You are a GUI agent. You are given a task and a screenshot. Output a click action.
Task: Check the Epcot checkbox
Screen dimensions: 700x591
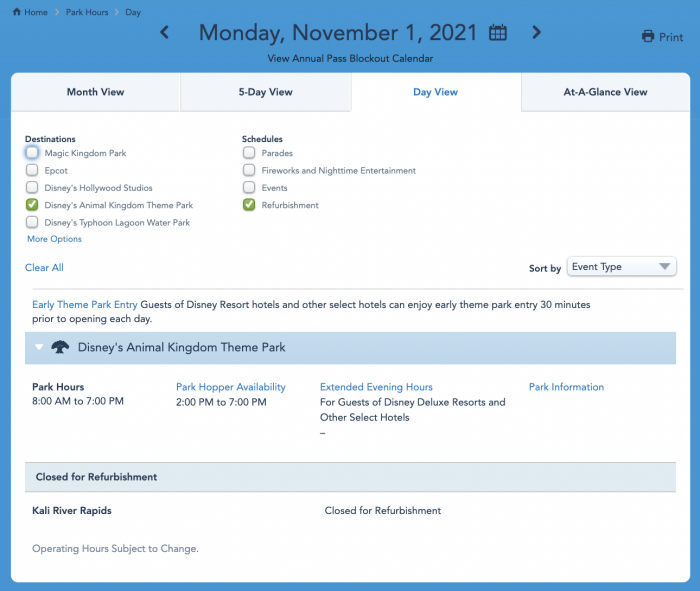(32, 170)
